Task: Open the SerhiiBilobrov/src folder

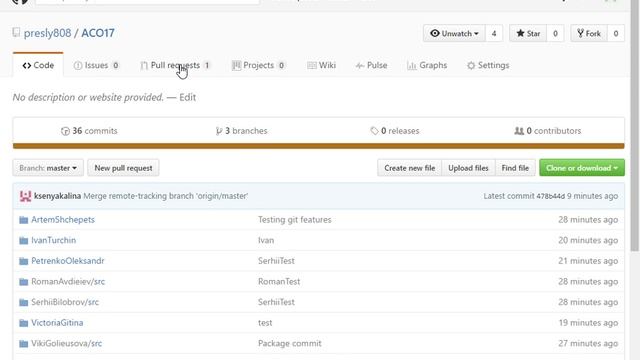Action: [x=65, y=302]
